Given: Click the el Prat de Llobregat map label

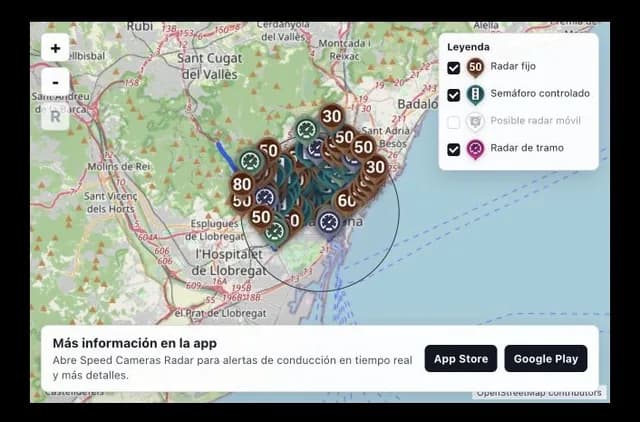Looking at the screenshot, I should pos(220,313).
